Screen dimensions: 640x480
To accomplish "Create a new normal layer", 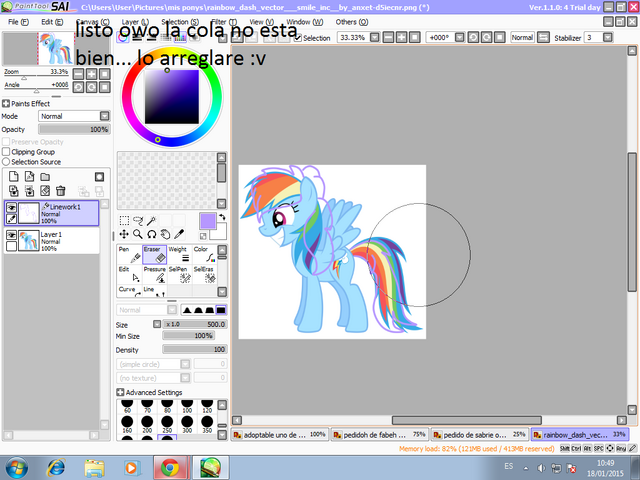I will tap(14, 176).
